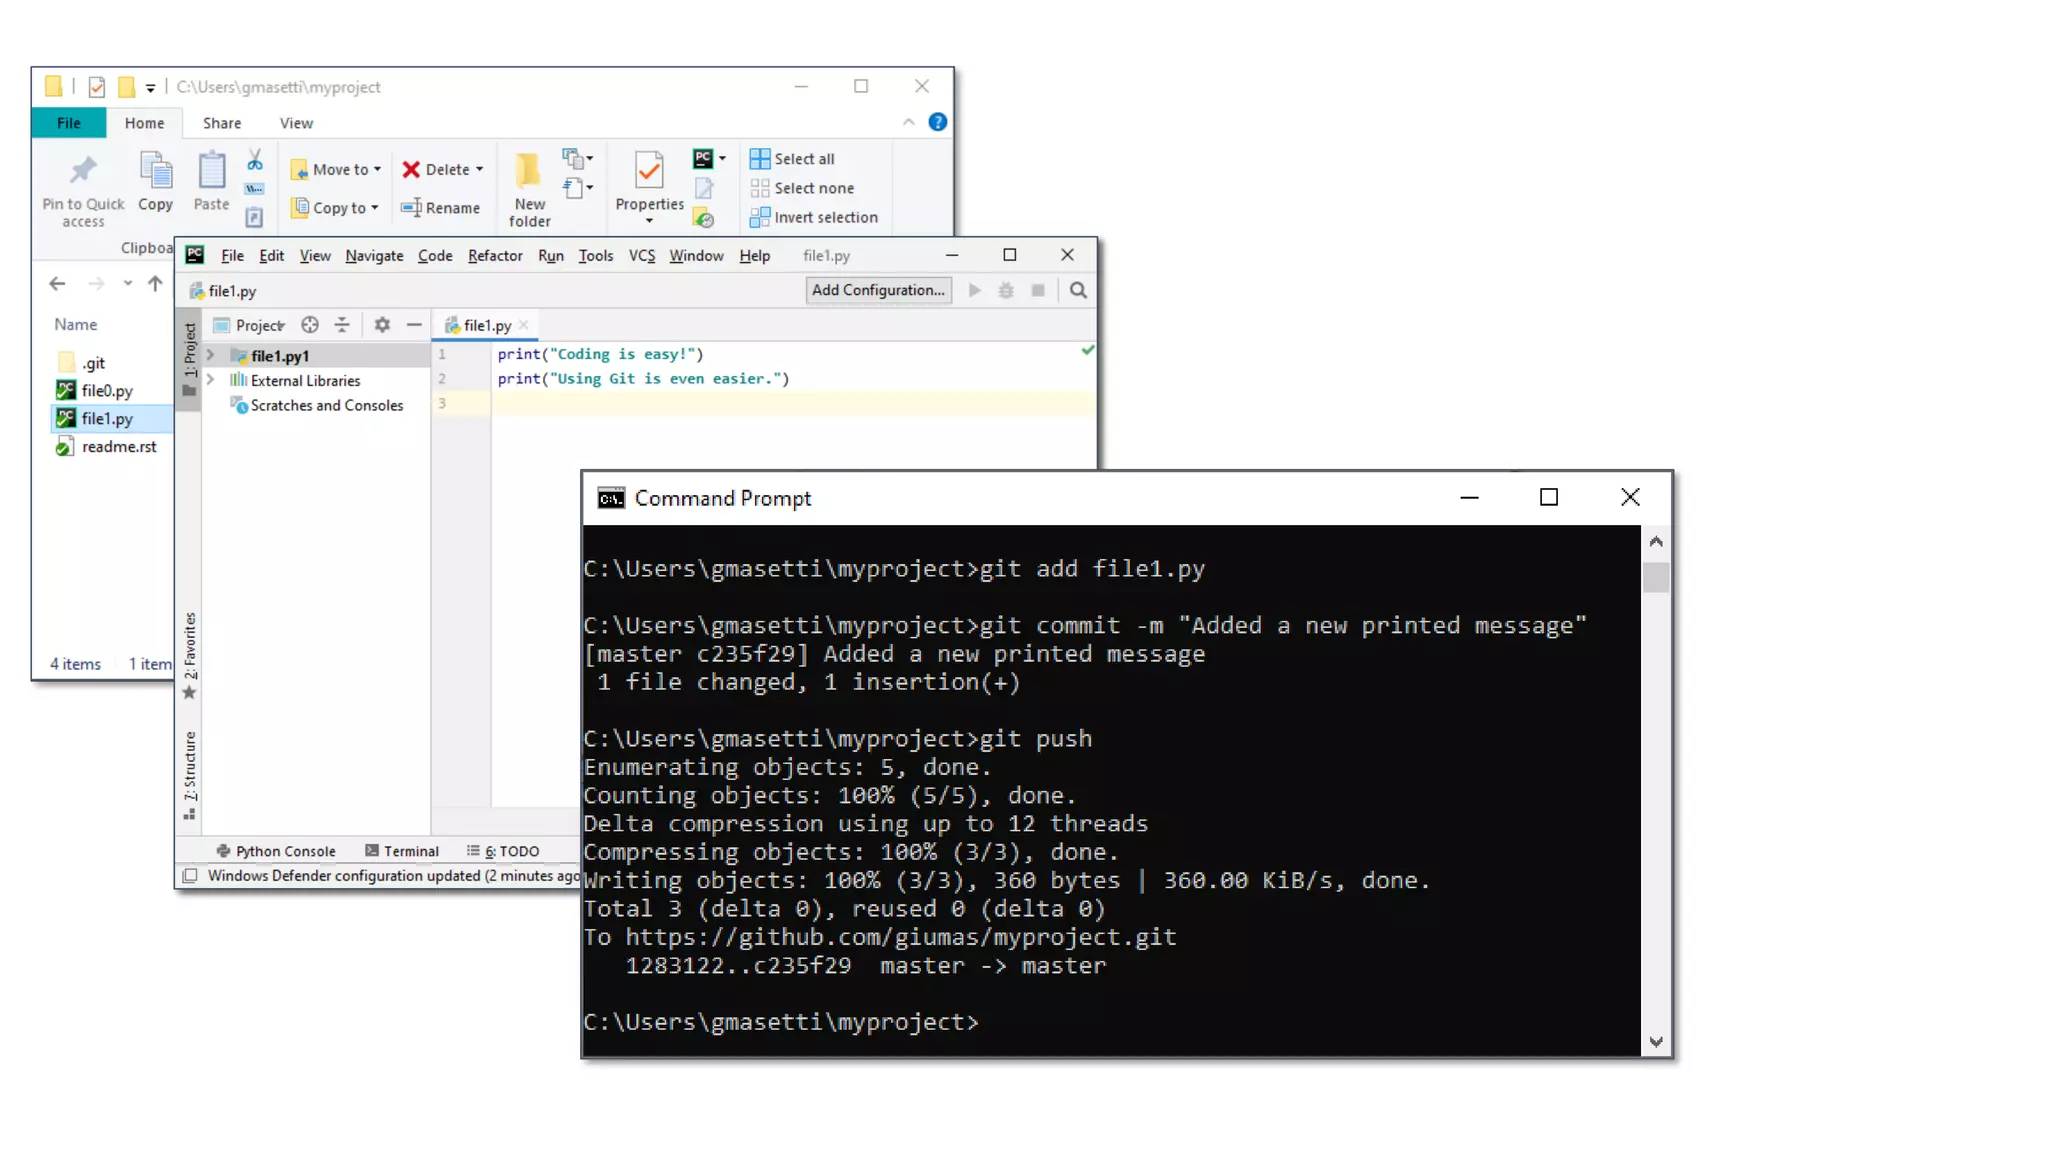Expand the External Libraries tree node

210,380
